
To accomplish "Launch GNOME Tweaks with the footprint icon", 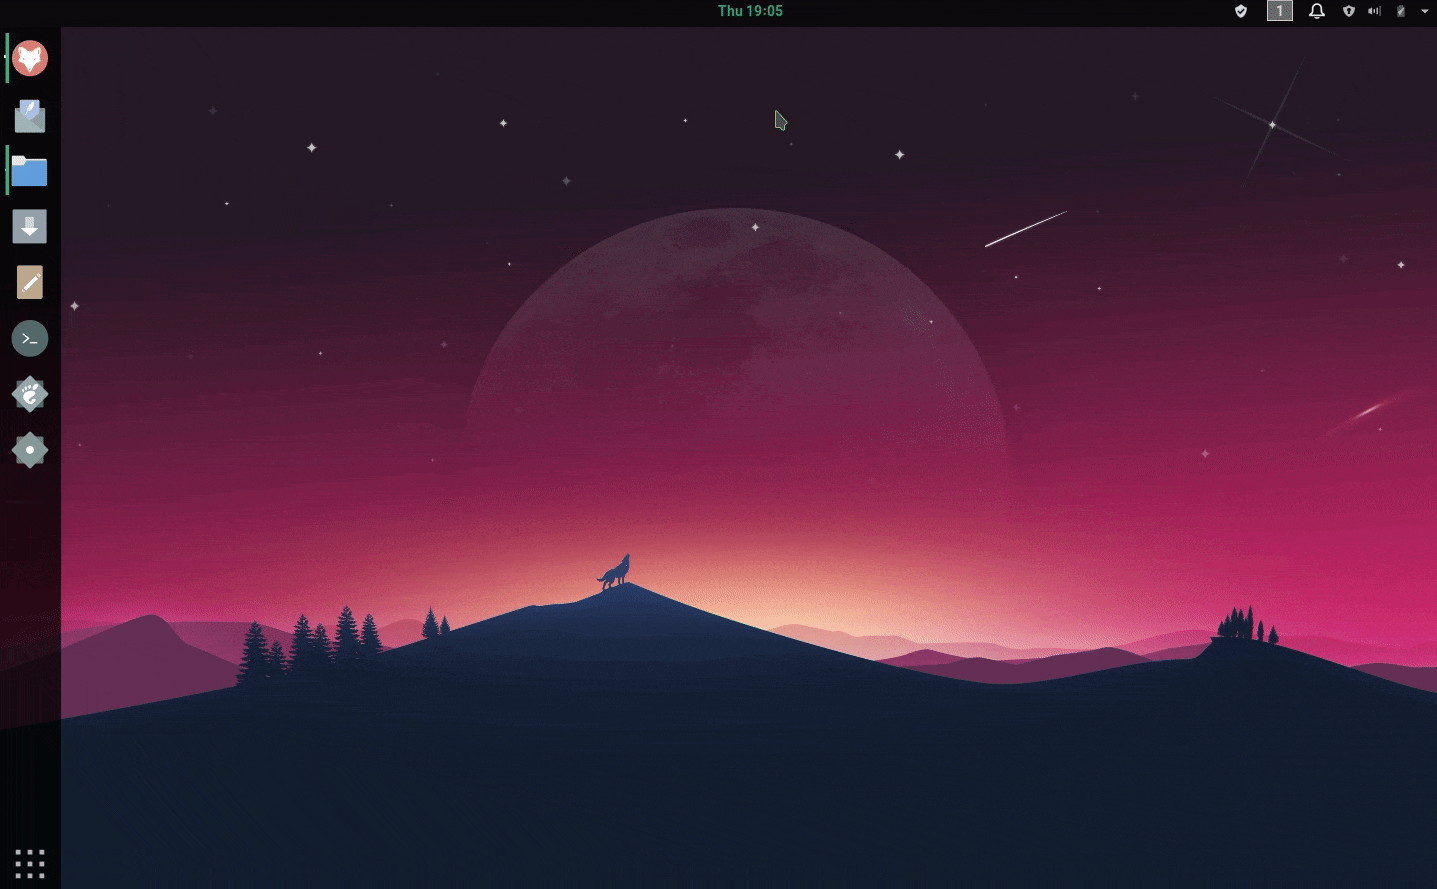I will tap(30, 395).
